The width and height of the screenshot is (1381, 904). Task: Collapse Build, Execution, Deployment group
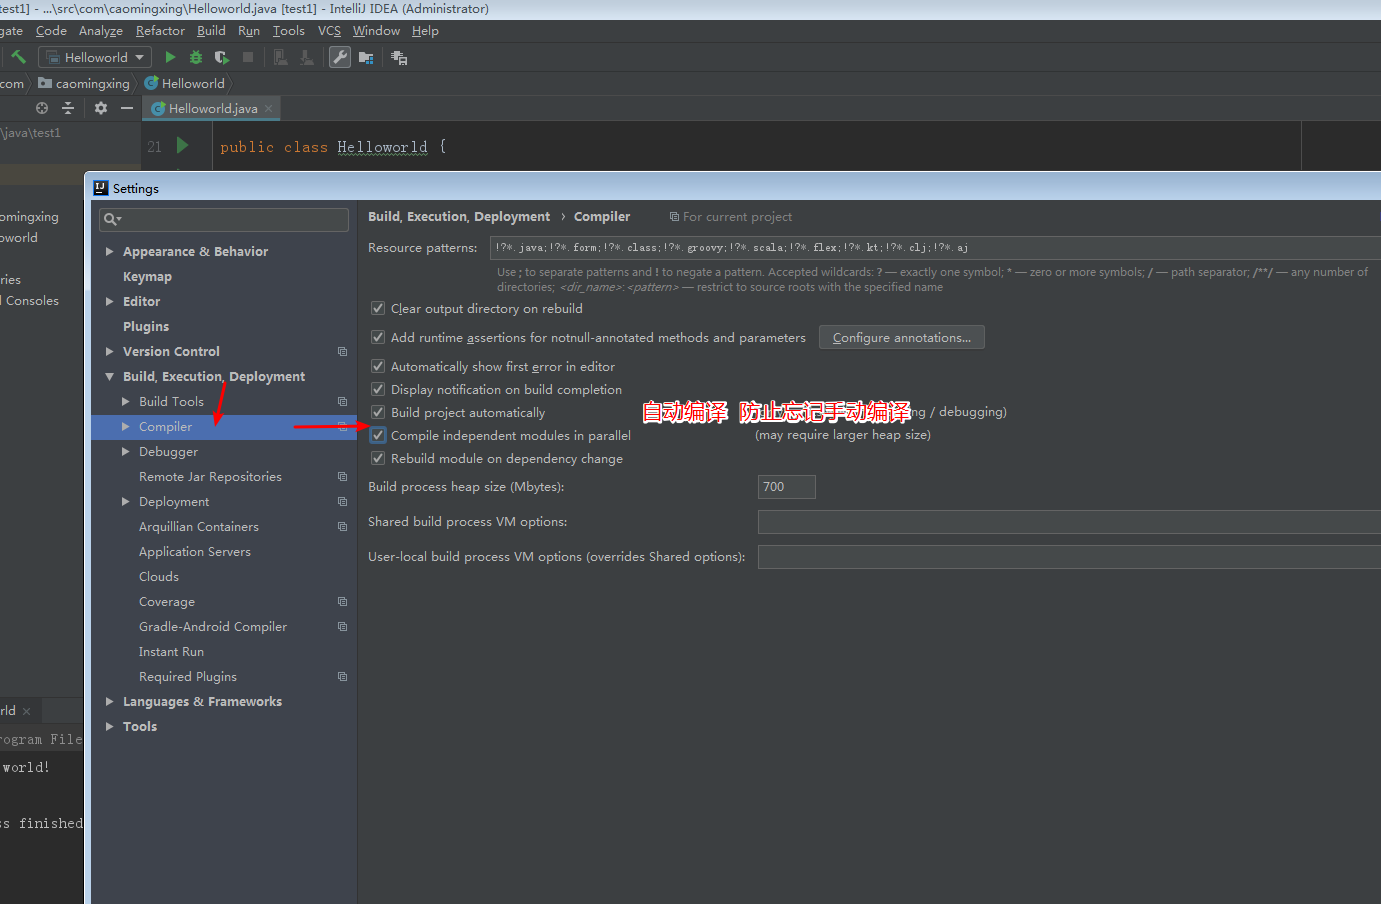[110, 376]
